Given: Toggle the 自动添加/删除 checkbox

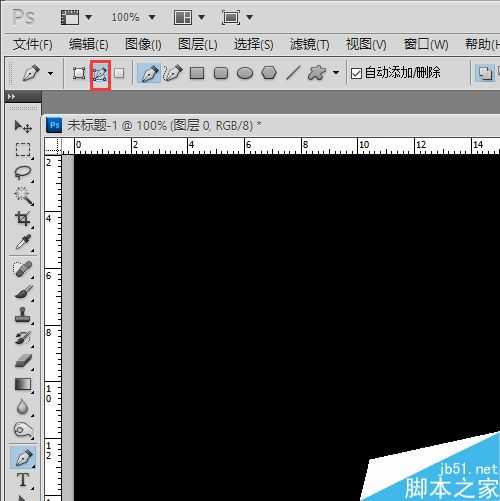Looking at the screenshot, I should (356, 73).
